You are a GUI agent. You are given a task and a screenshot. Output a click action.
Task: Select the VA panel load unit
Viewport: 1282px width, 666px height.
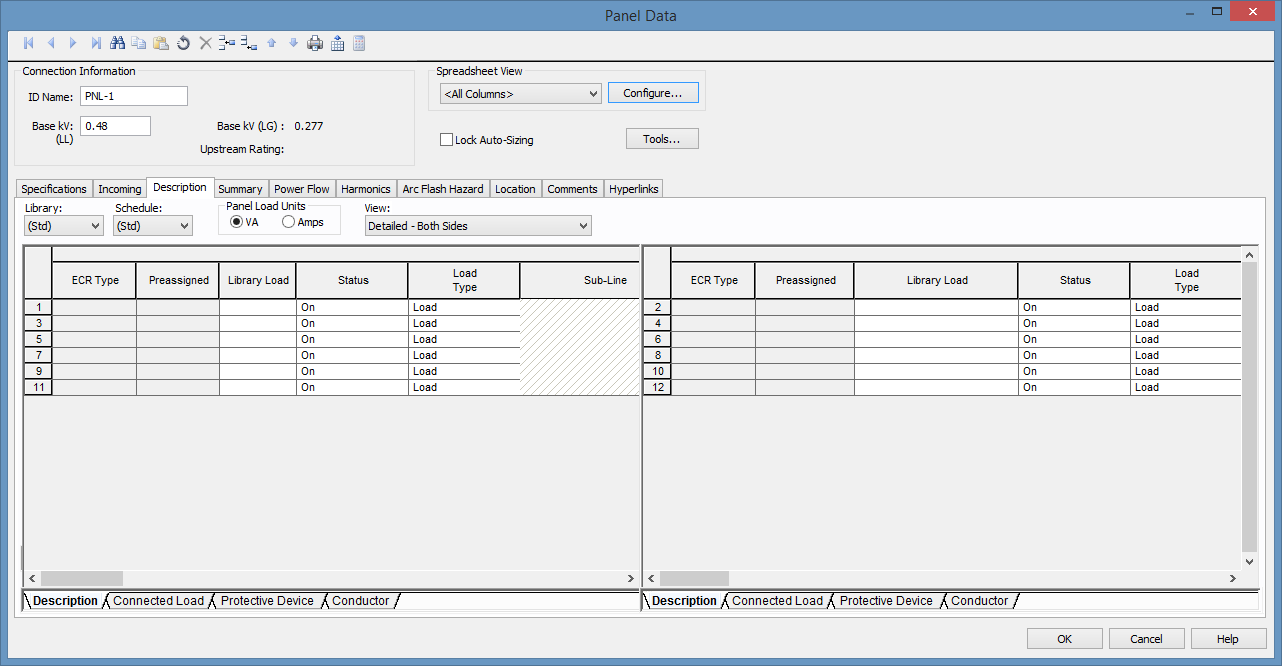pos(237,222)
